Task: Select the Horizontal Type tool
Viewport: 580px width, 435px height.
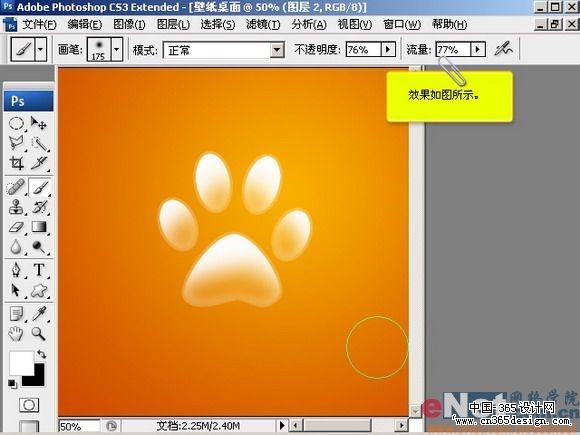Action: point(39,270)
